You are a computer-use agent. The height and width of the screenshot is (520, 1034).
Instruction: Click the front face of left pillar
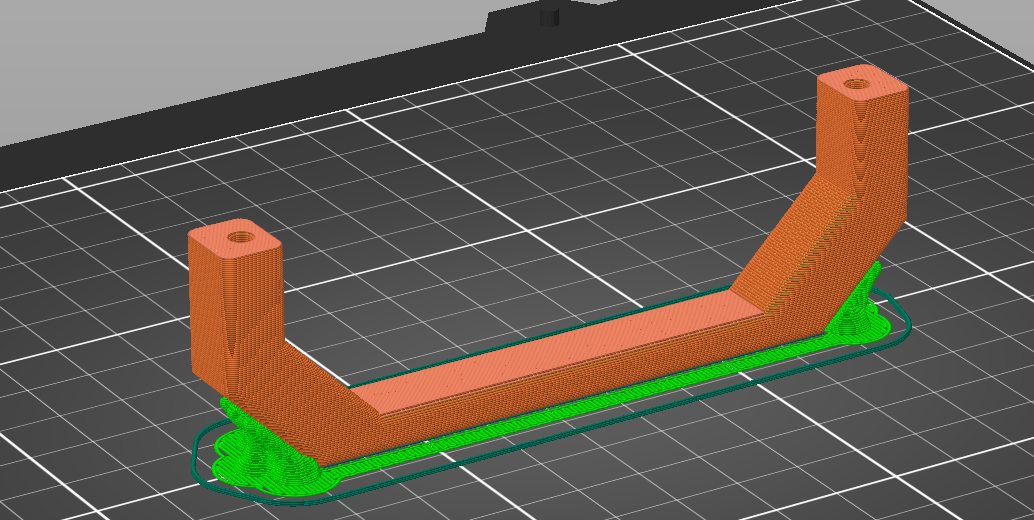250,320
